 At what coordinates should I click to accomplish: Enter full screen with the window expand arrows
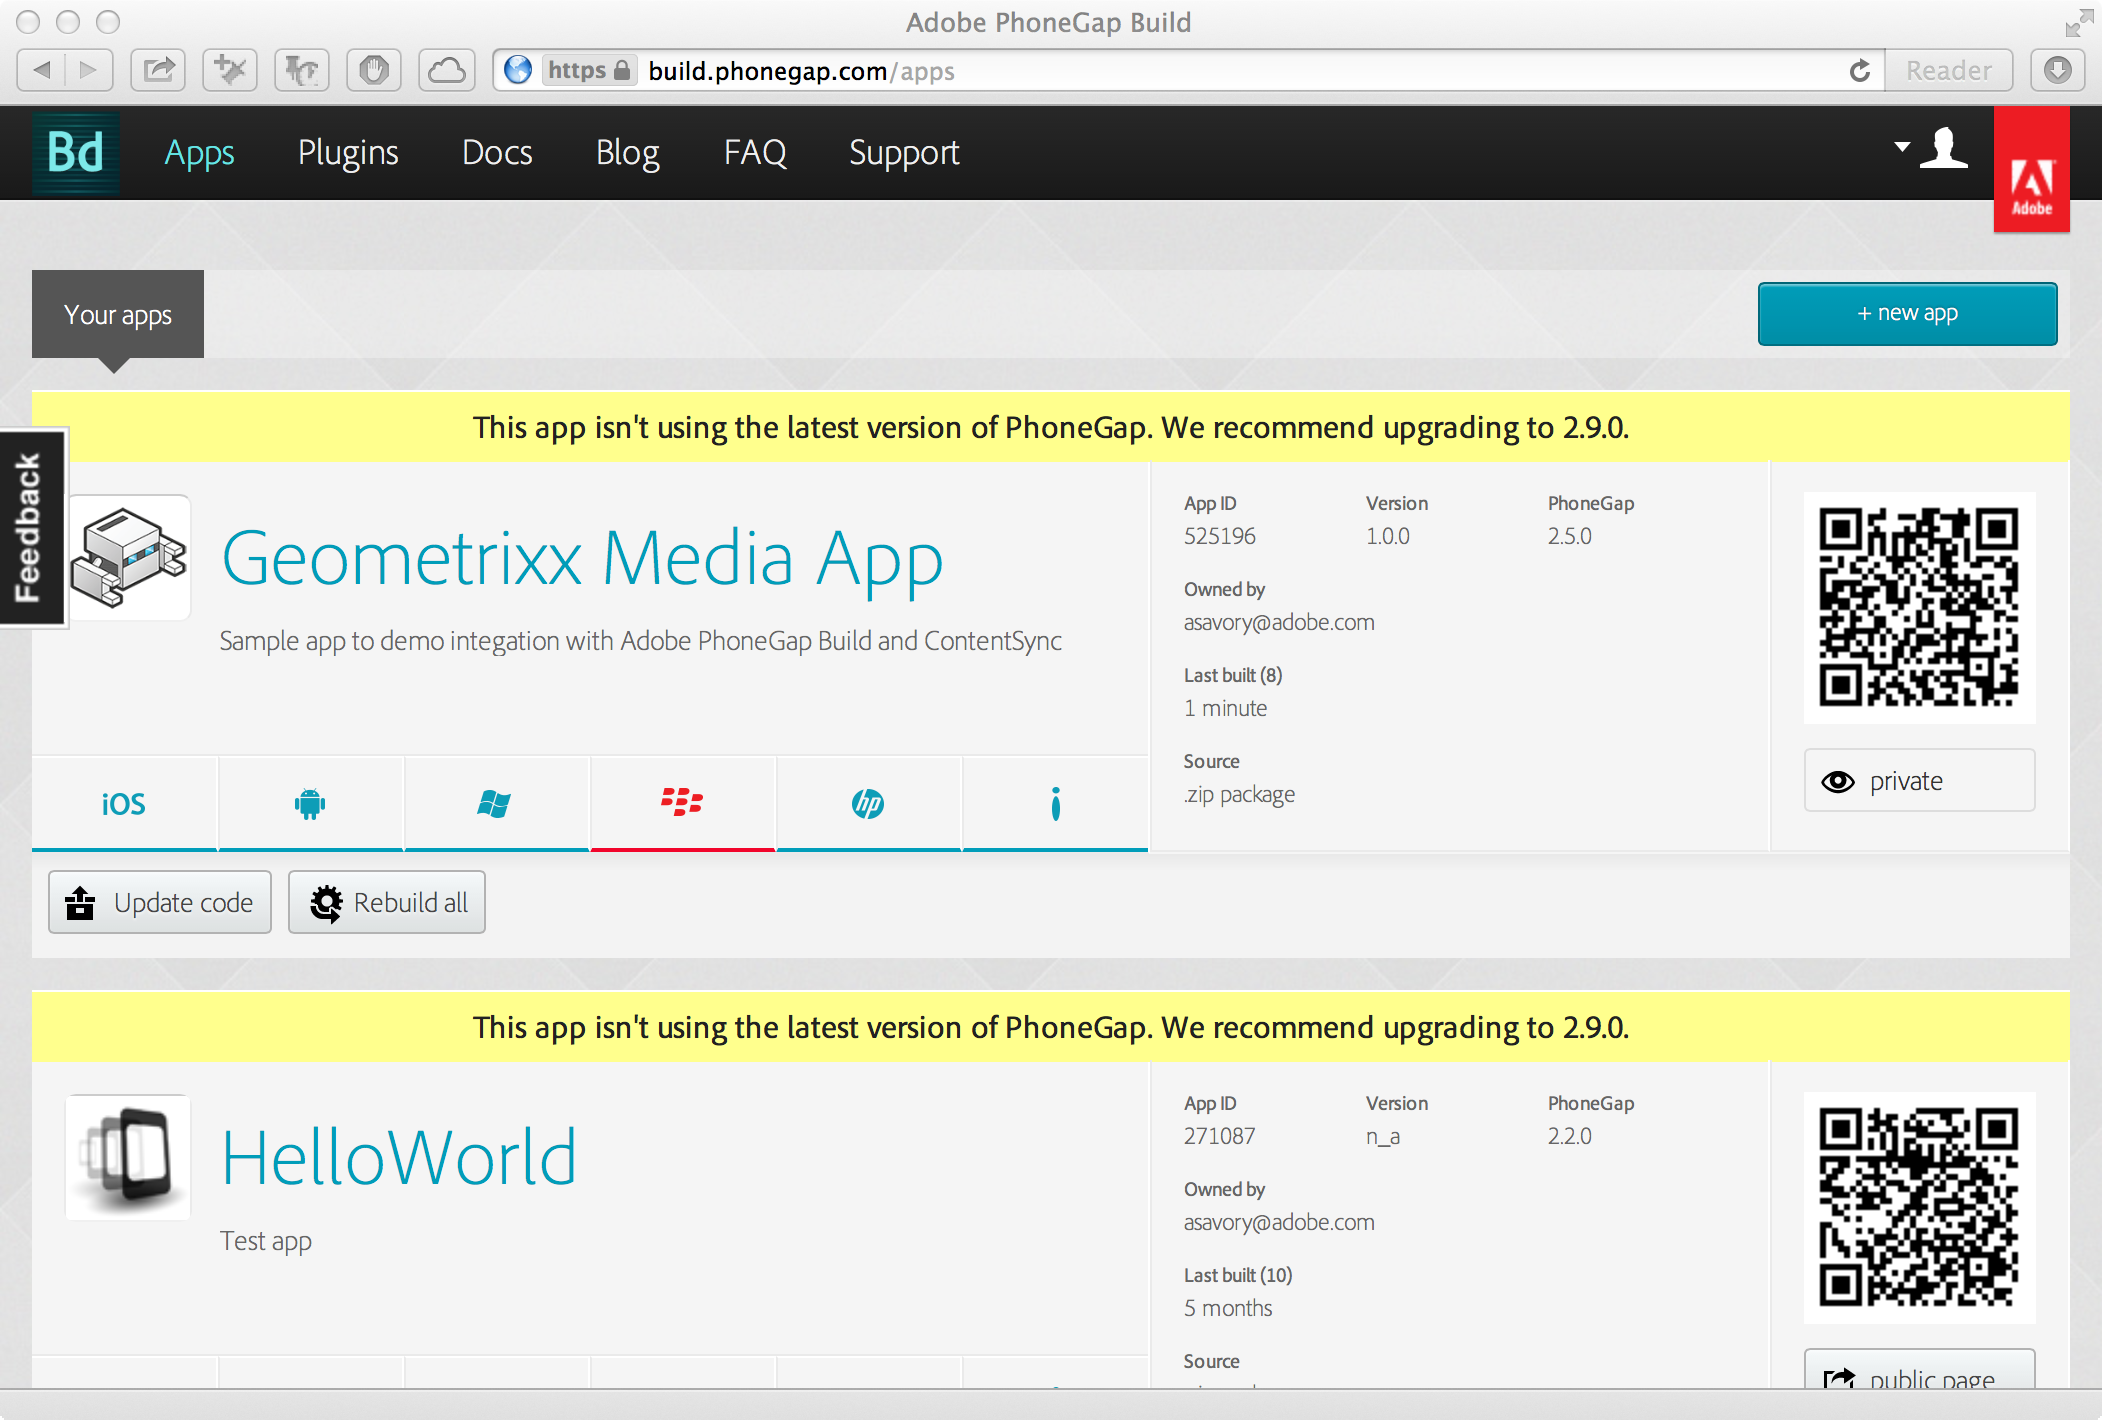click(x=2079, y=22)
